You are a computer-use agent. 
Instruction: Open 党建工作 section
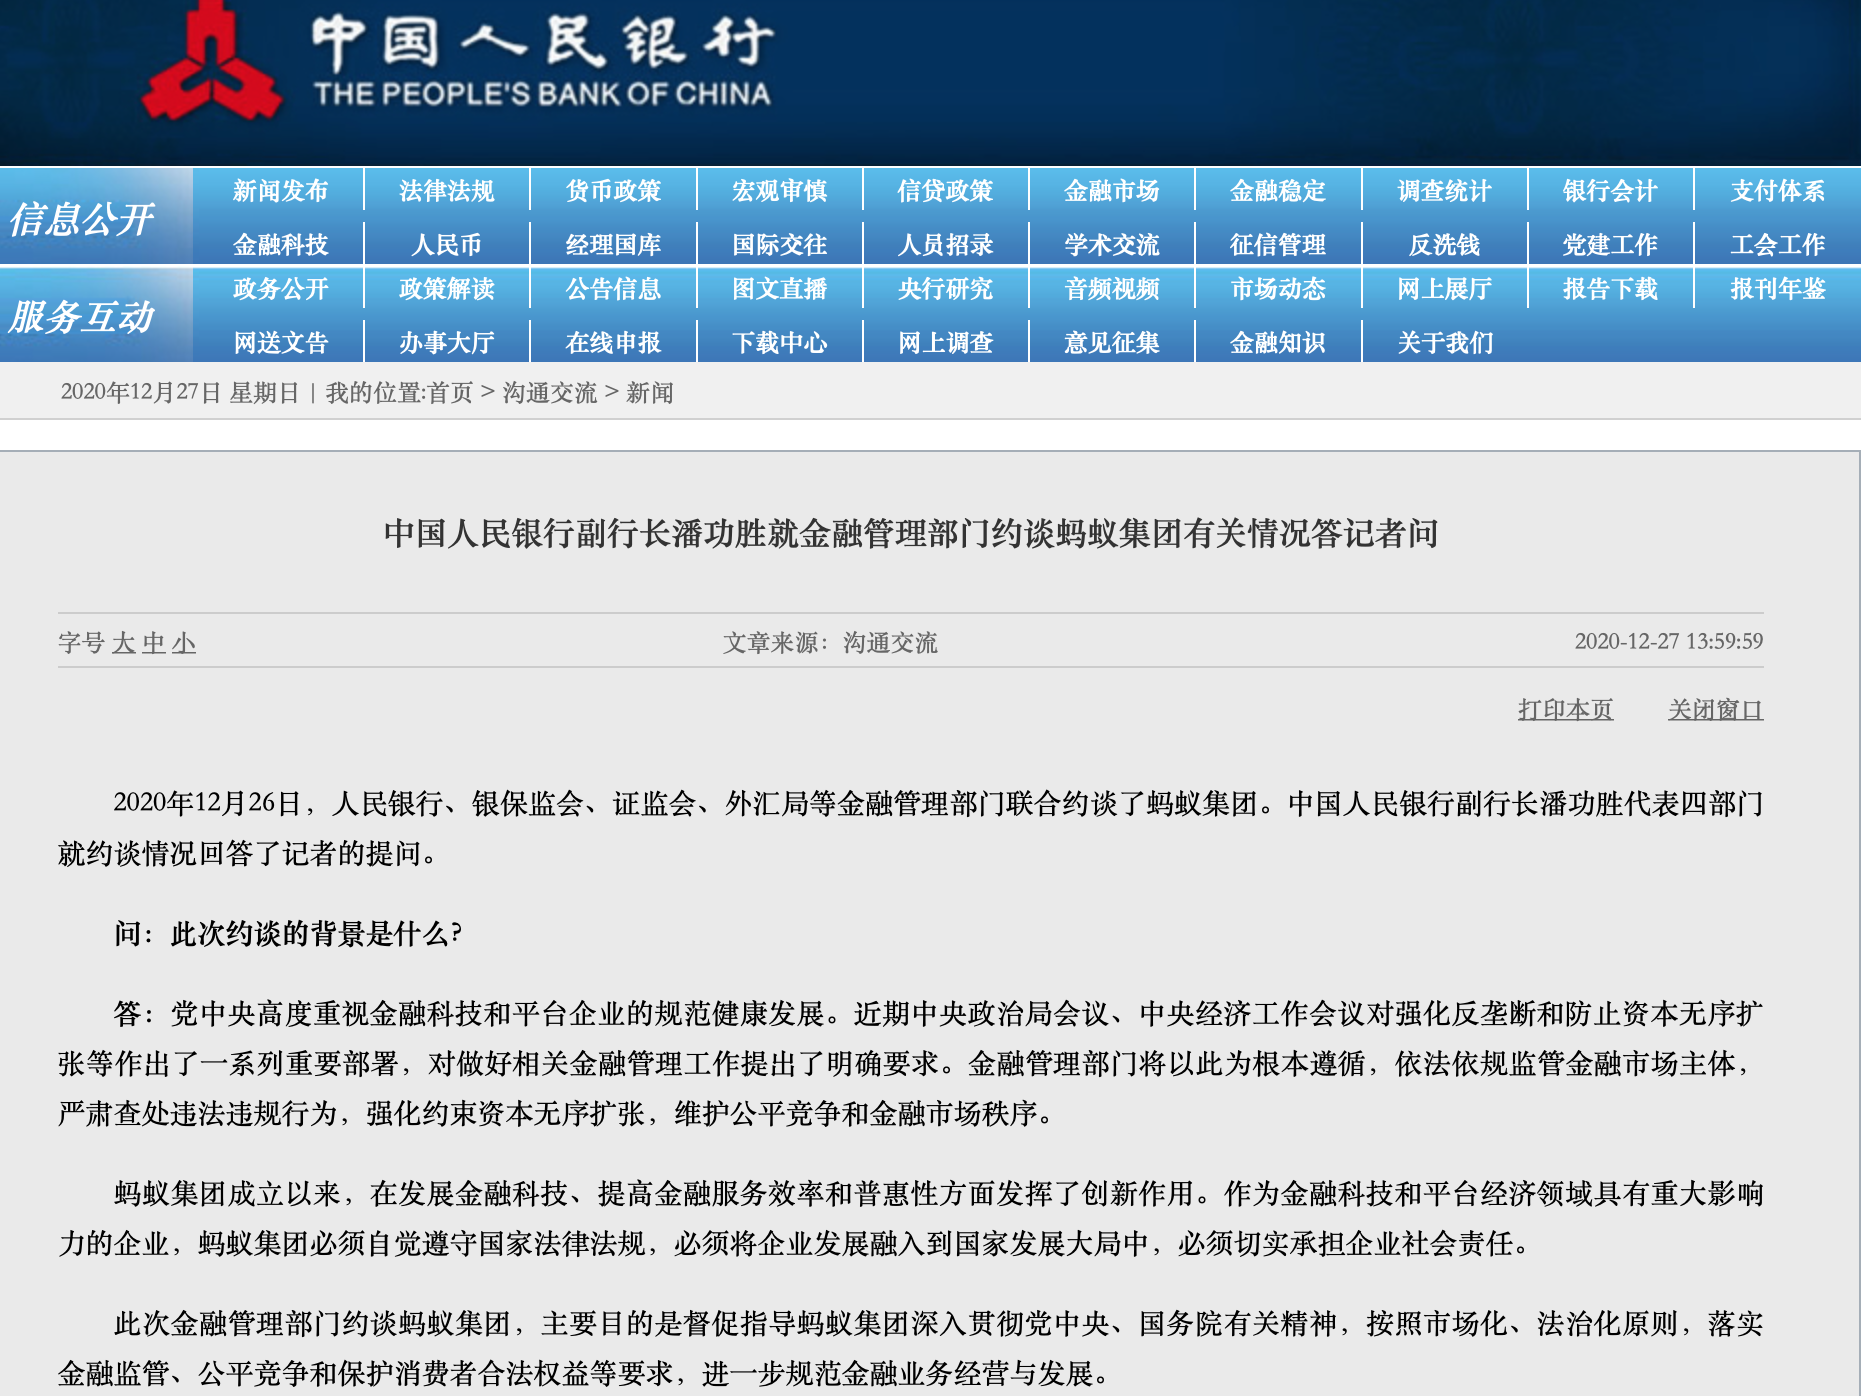pyautogui.click(x=1610, y=244)
